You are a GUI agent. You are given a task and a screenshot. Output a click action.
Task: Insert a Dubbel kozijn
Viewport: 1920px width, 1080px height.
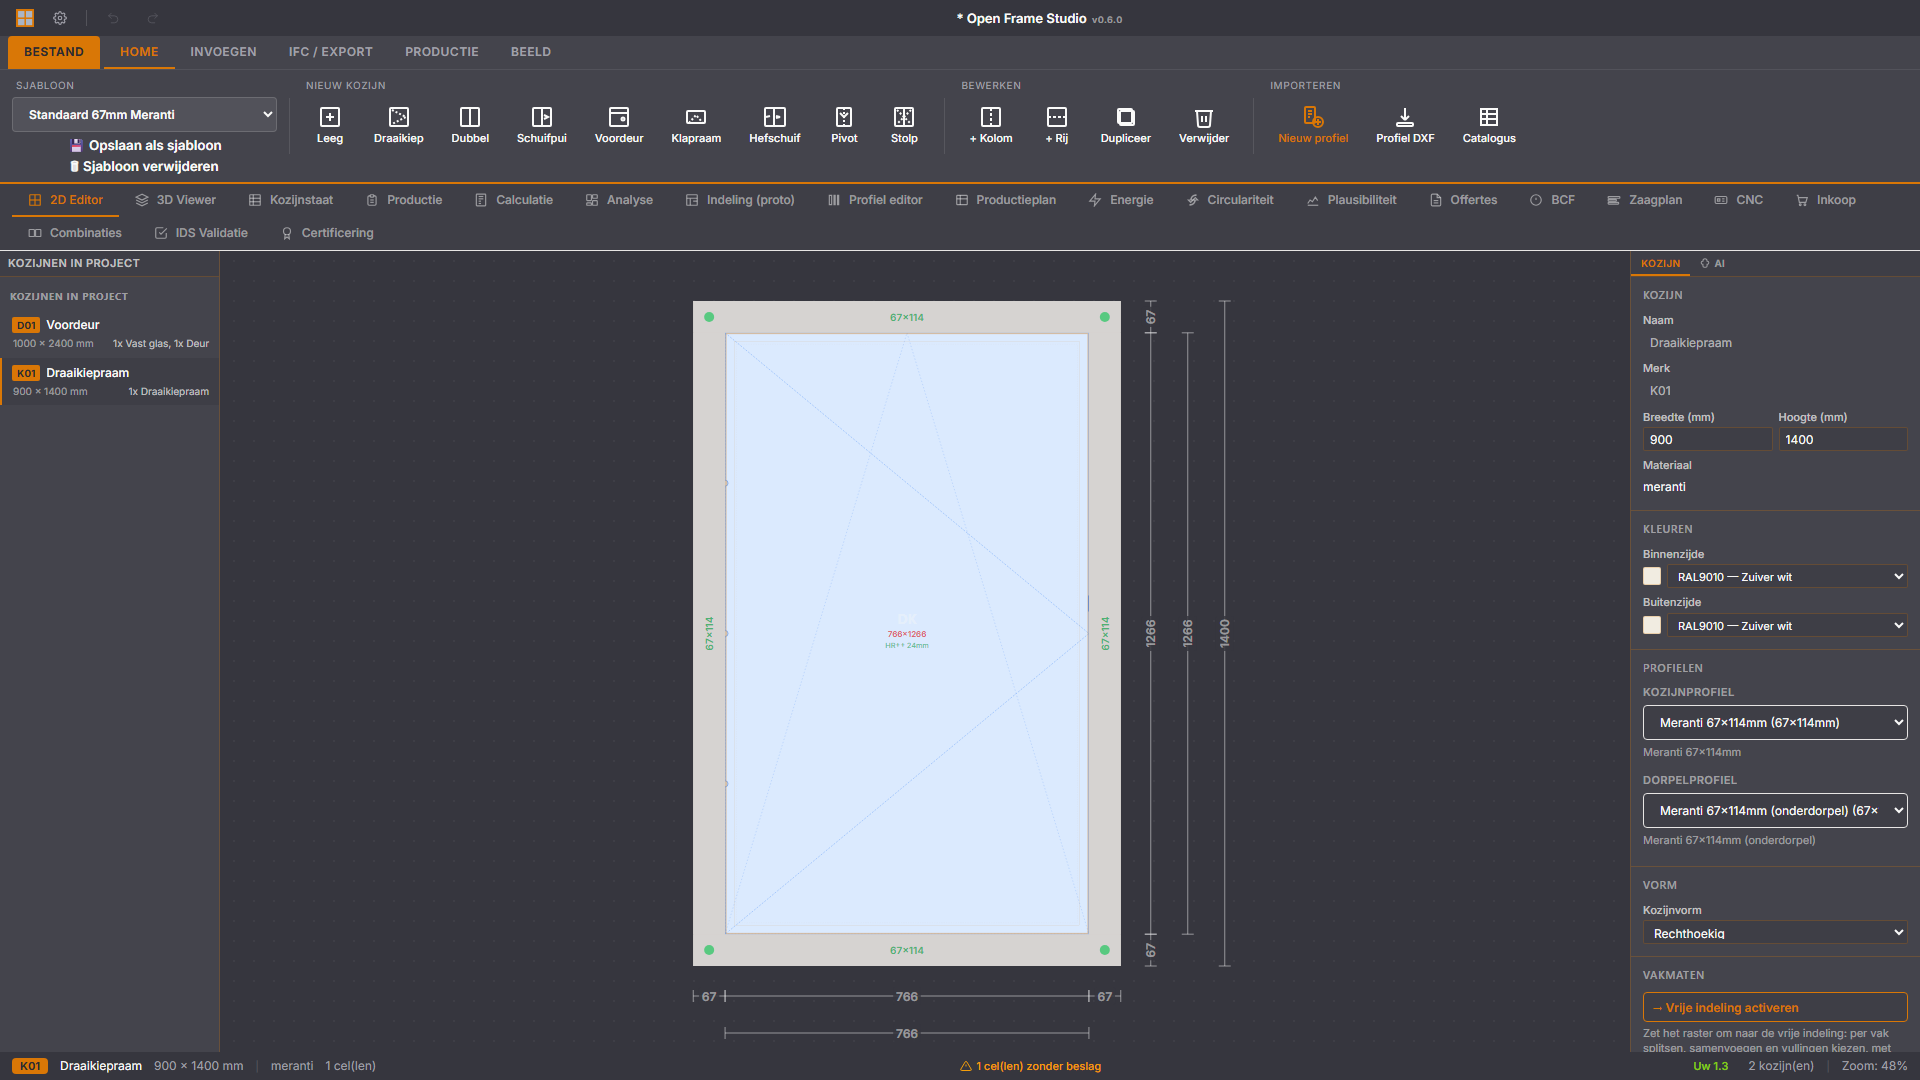pos(470,125)
